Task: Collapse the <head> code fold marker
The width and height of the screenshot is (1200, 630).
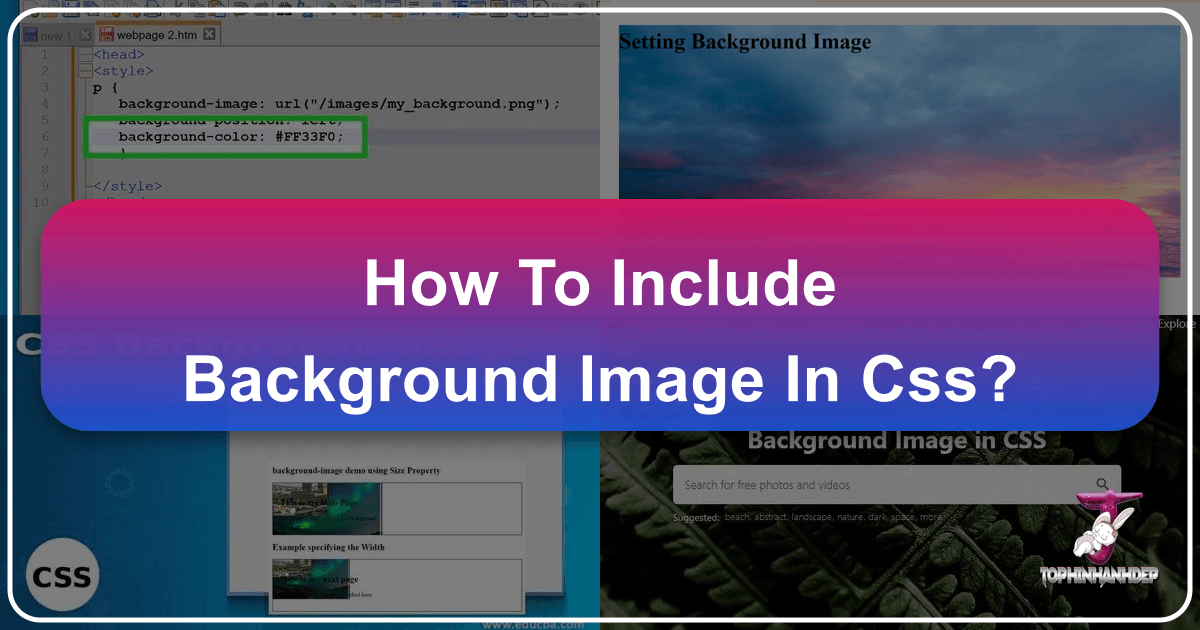Action: pos(83,54)
